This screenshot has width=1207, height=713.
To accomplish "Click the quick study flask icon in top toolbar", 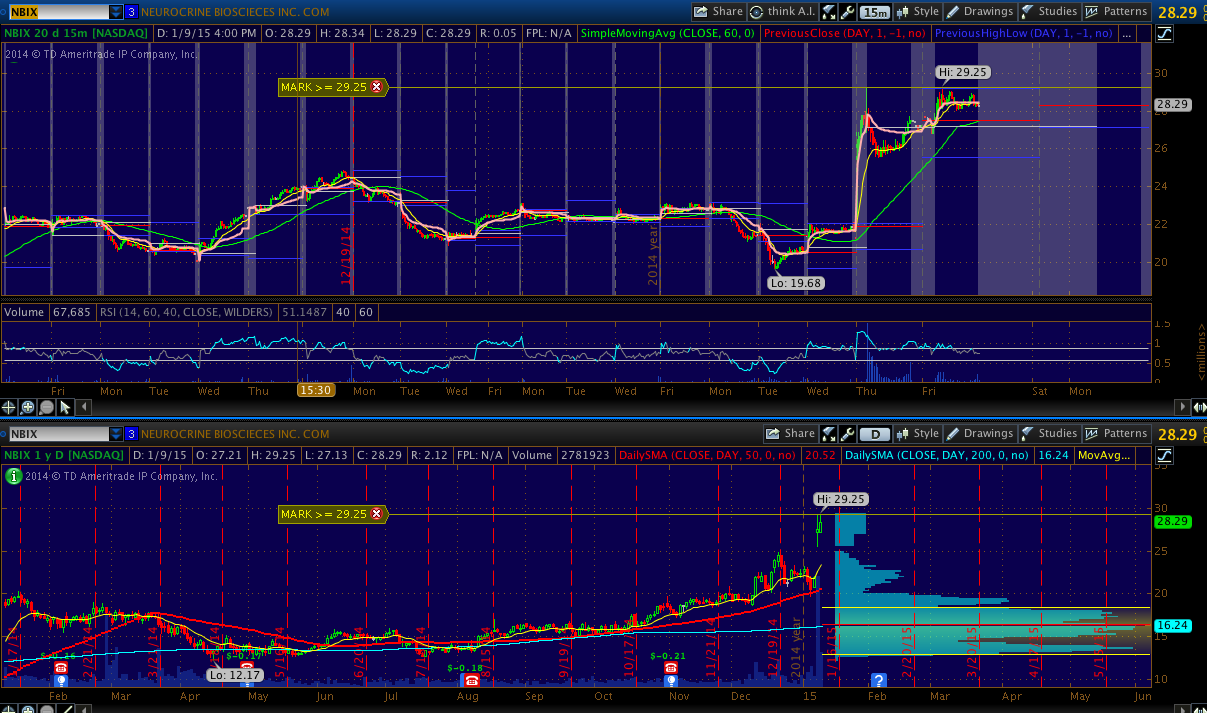I will [827, 12].
